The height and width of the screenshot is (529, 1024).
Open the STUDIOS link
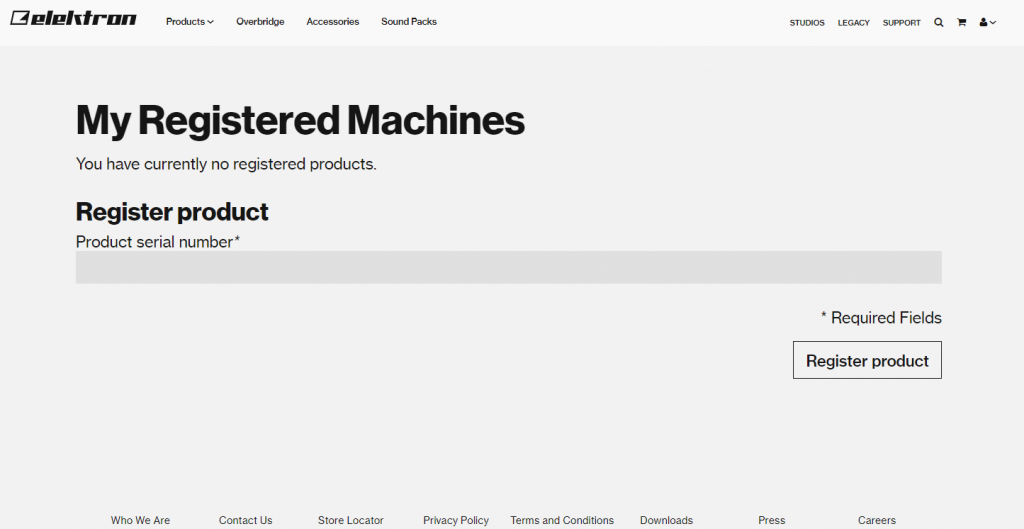(807, 23)
